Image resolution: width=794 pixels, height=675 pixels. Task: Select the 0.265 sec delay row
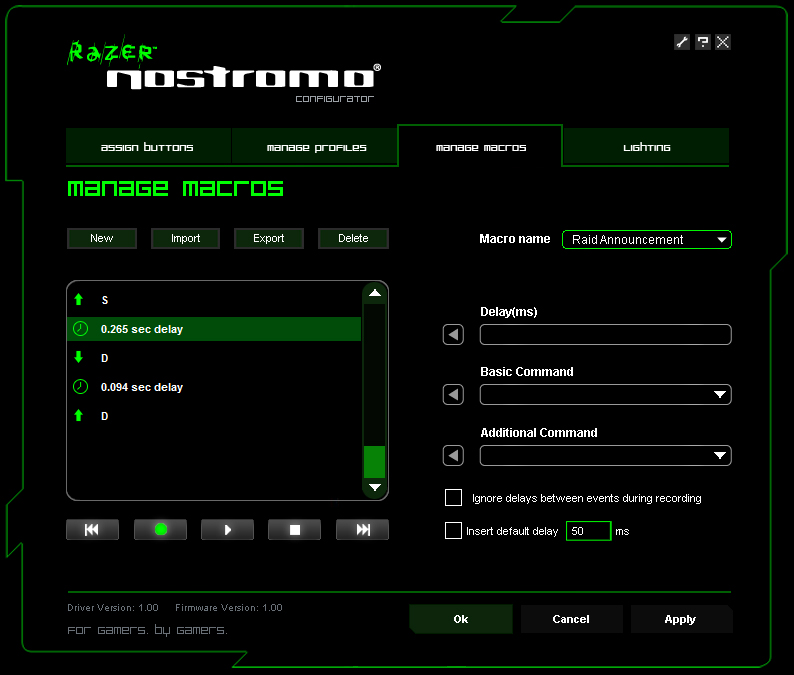(214, 329)
